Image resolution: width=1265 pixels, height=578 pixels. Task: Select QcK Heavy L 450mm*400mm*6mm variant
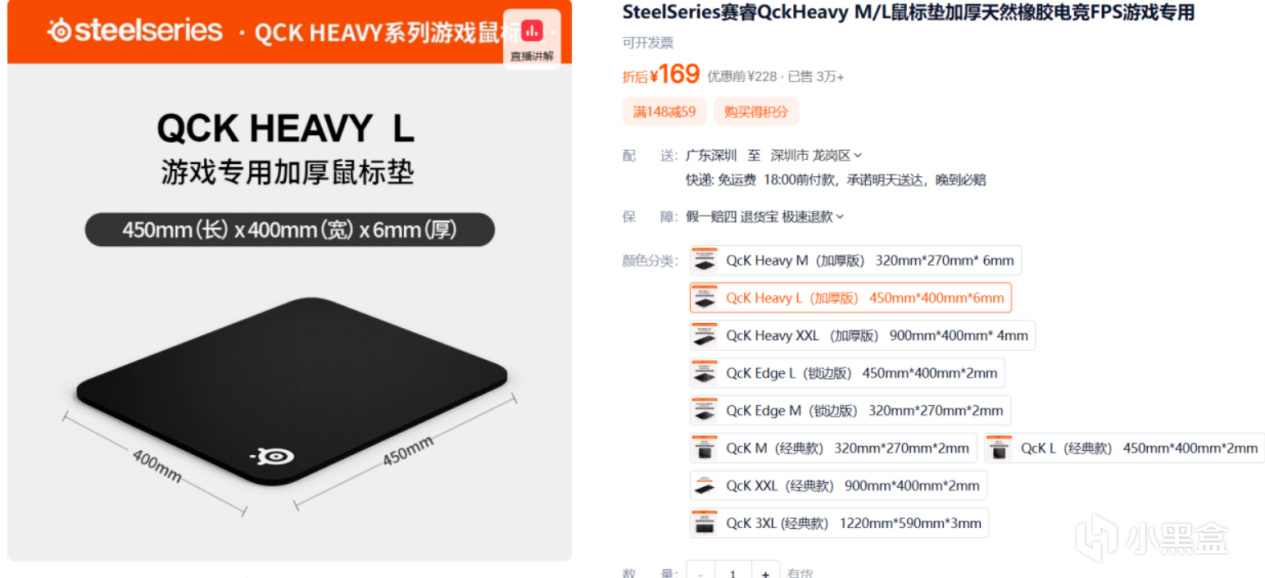[x=851, y=298]
